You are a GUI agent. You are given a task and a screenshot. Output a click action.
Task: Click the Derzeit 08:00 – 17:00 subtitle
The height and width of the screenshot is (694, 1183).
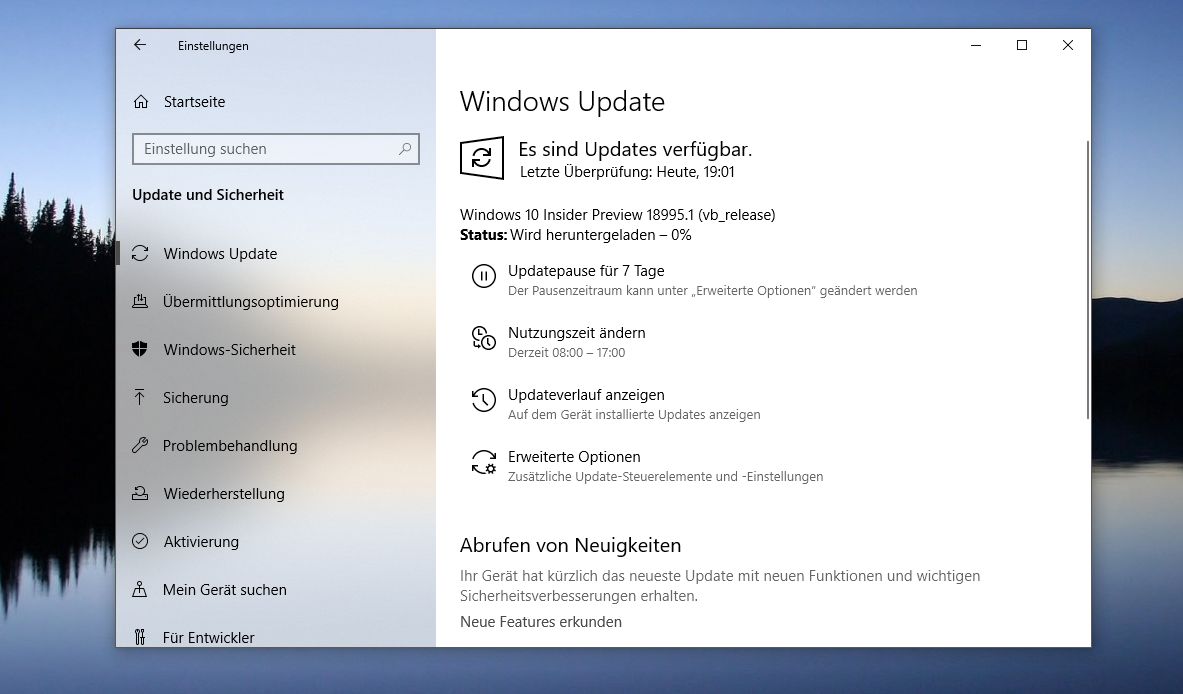(x=567, y=352)
